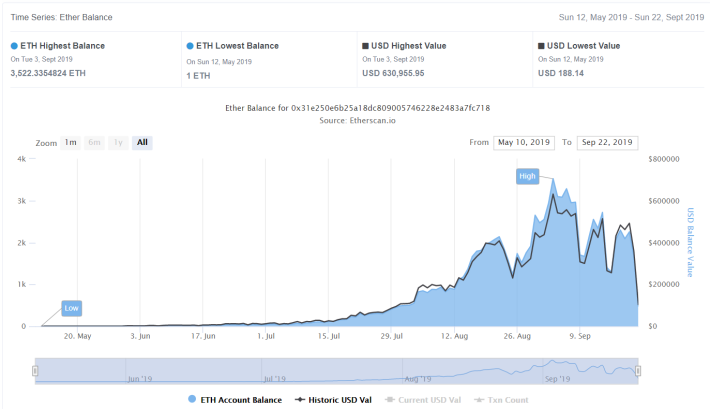The width and height of the screenshot is (710, 409).
Task: Click Sep '19 area in navigator
Action: pos(557,379)
